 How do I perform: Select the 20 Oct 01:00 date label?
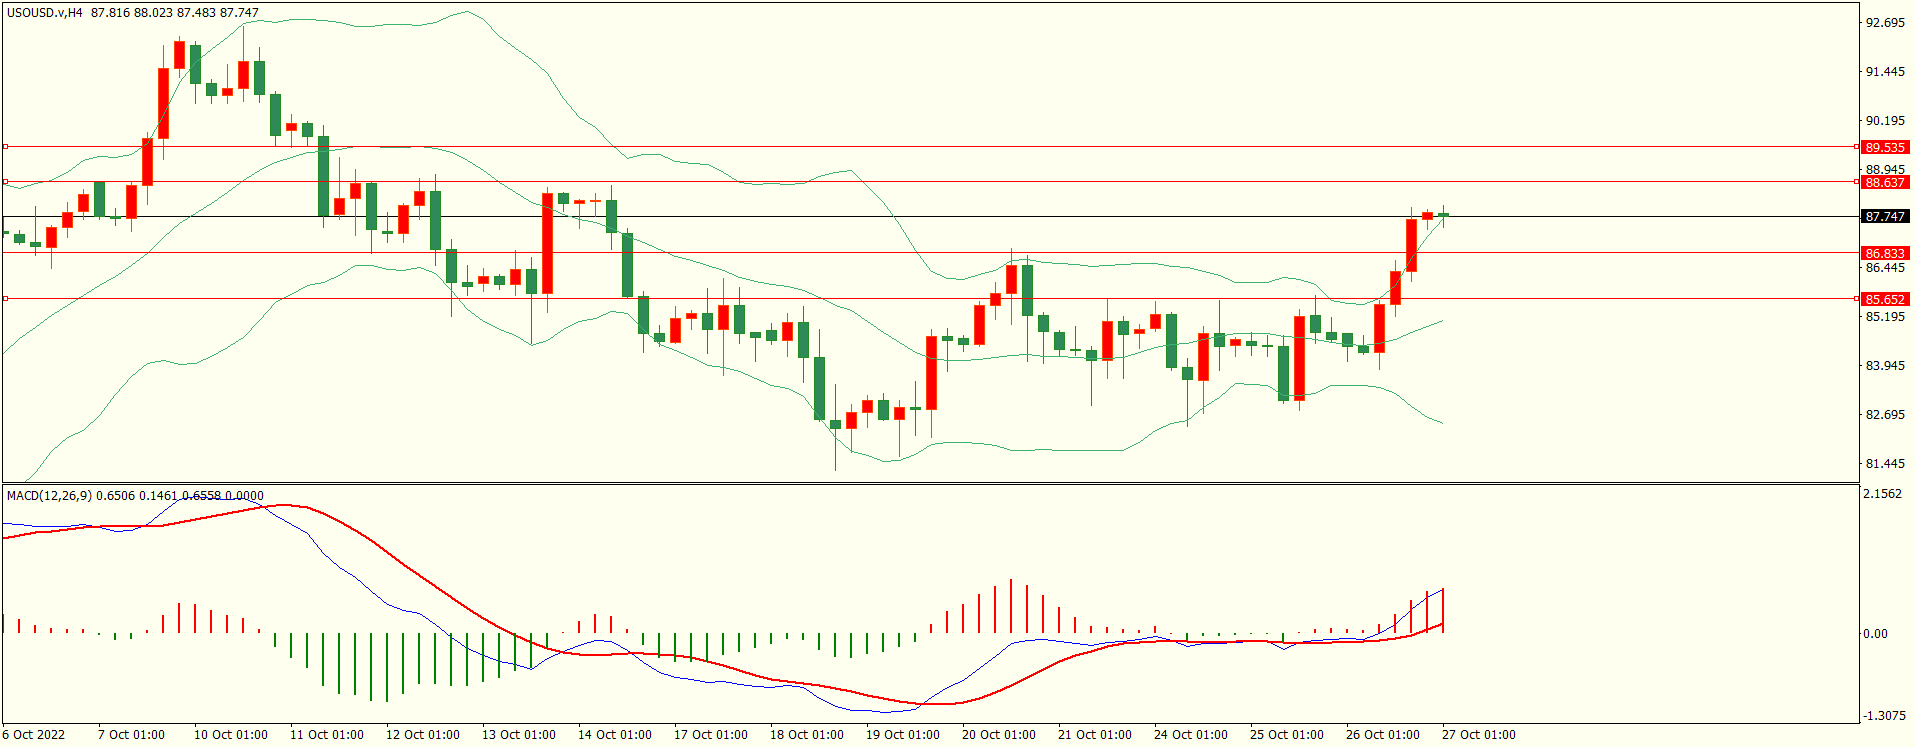click(998, 734)
